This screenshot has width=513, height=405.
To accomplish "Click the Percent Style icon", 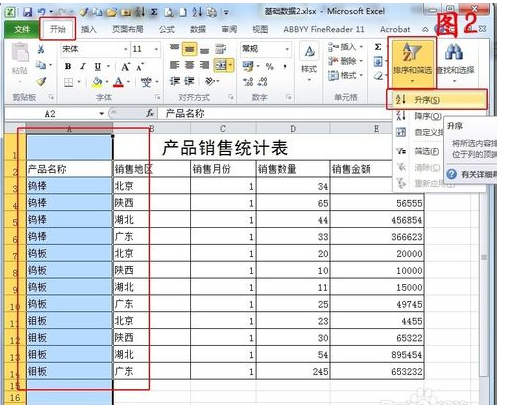I will pos(270,66).
